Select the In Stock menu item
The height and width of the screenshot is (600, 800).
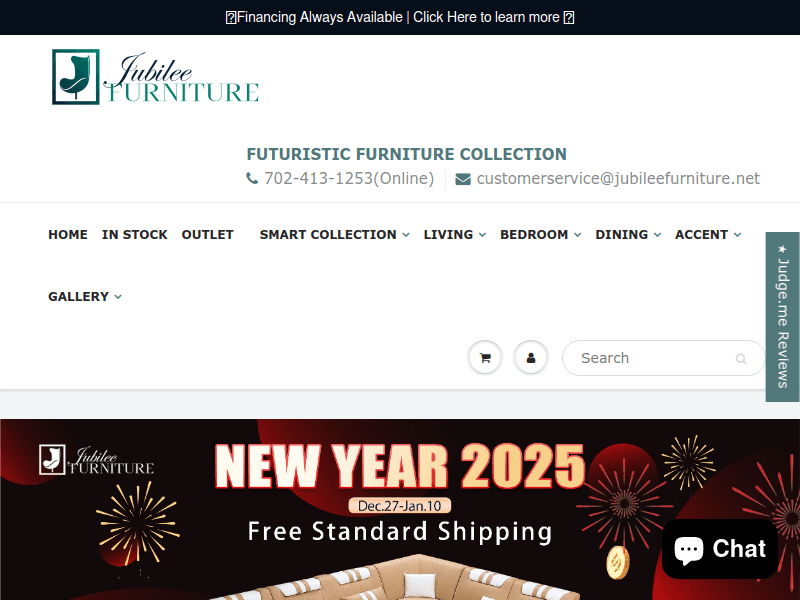(135, 234)
